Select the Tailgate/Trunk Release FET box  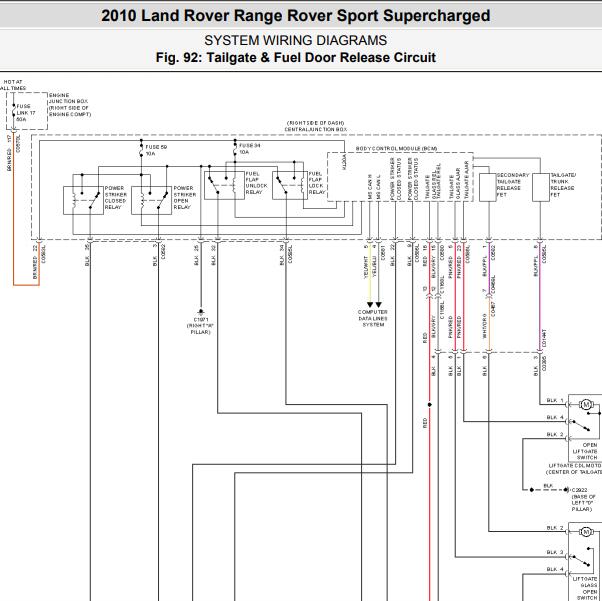[541, 187]
